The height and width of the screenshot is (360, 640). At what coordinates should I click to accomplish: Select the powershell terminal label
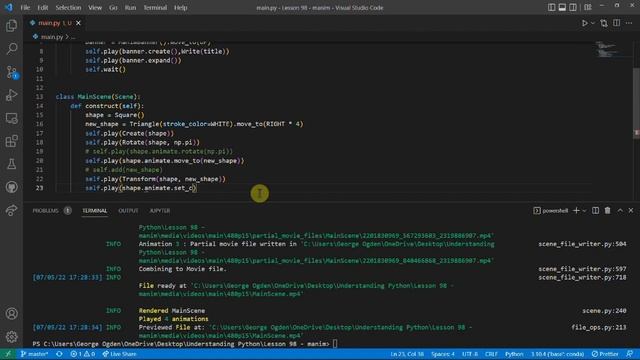[x=551, y=211]
